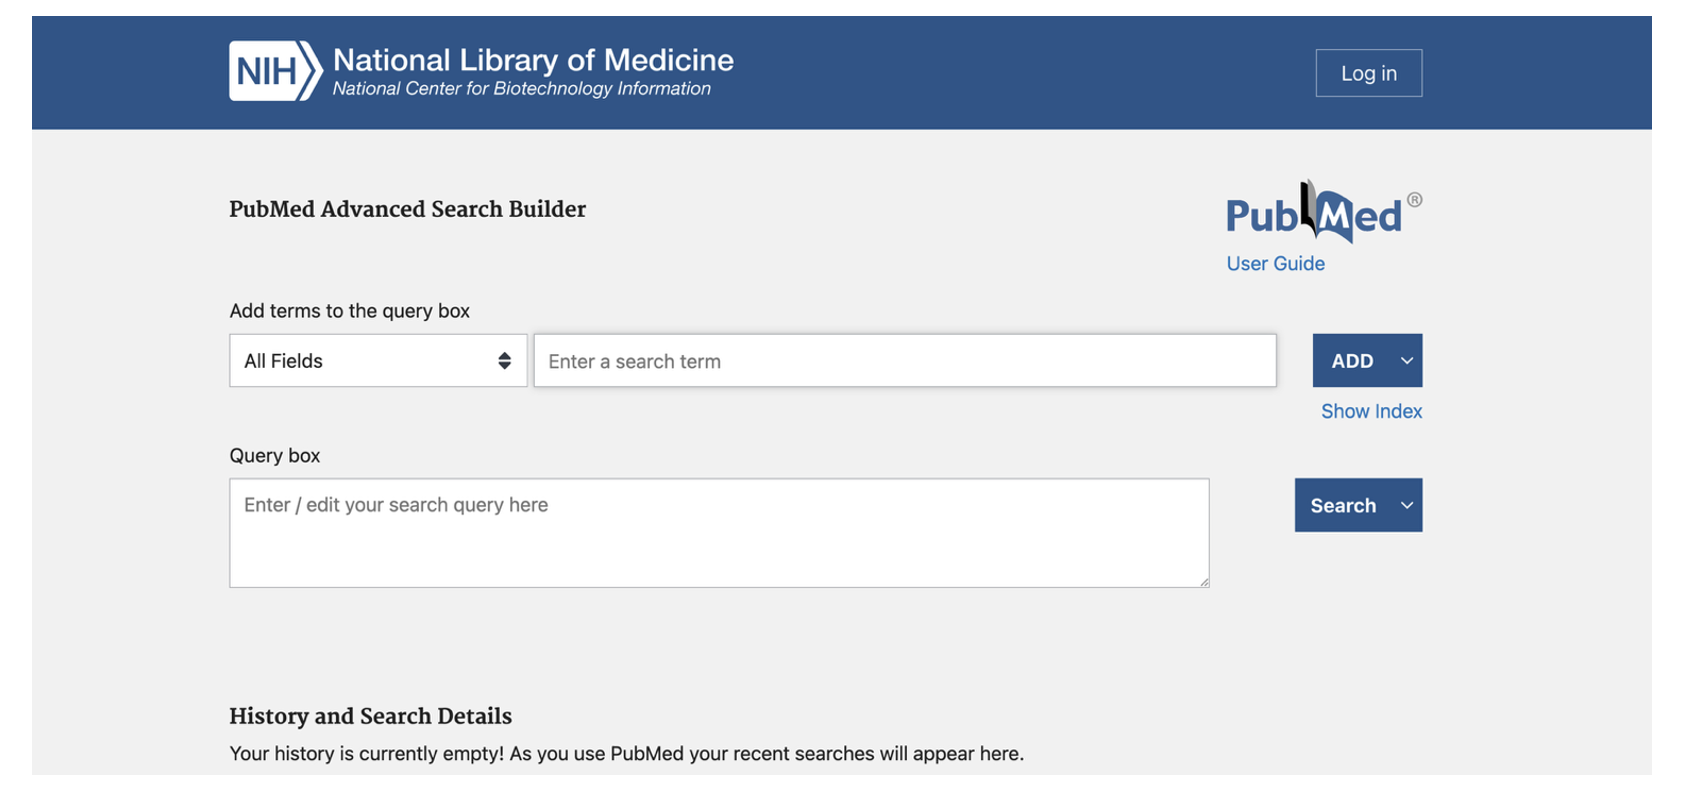This screenshot has width=1700, height=806.
Task: Click the History and Search Details heading
Action: pos(370,716)
